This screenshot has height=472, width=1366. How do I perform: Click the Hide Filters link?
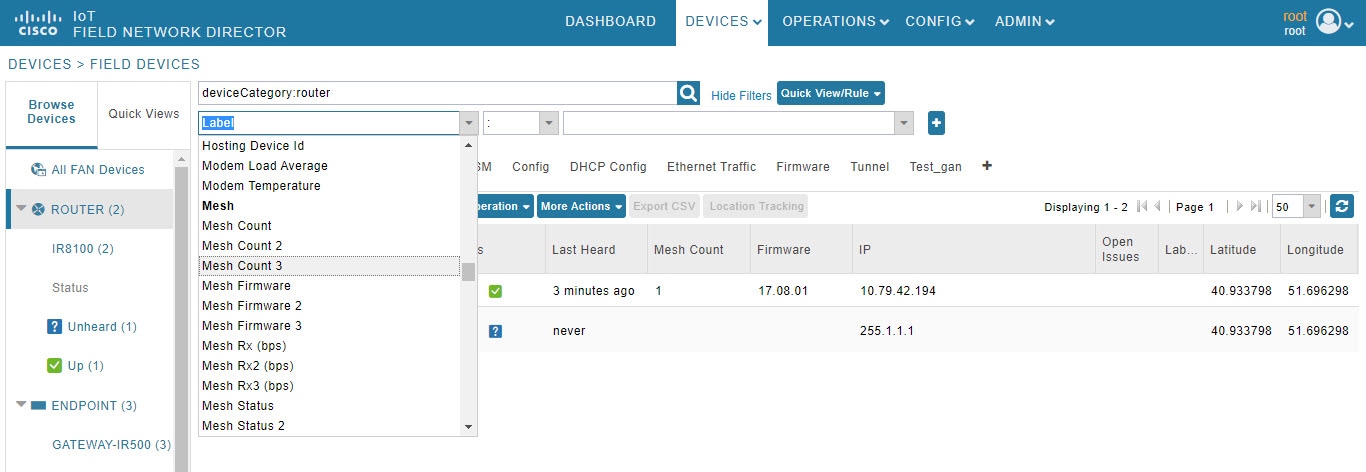[x=741, y=96]
